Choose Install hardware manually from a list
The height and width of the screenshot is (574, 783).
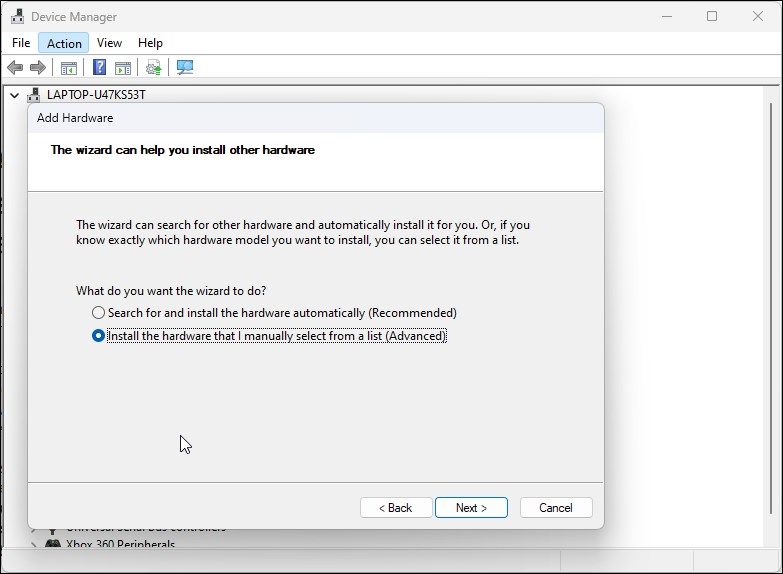[98, 336]
